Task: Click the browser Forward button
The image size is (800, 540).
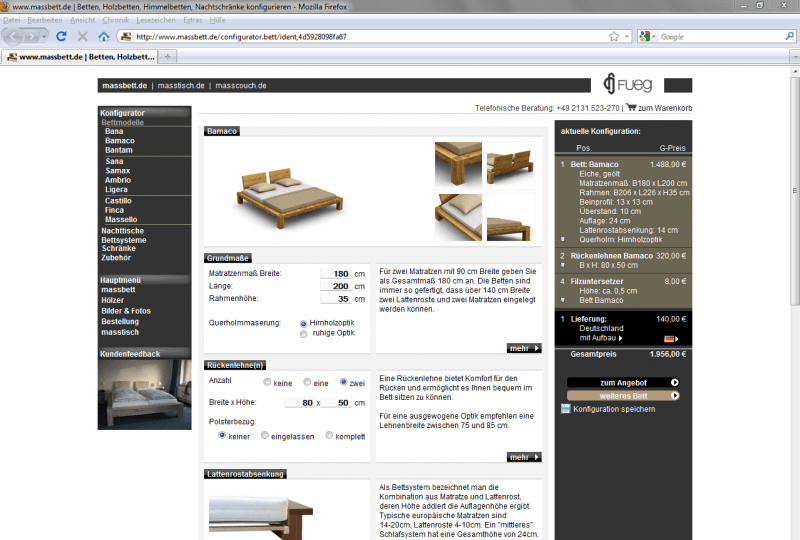Action: coord(32,37)
